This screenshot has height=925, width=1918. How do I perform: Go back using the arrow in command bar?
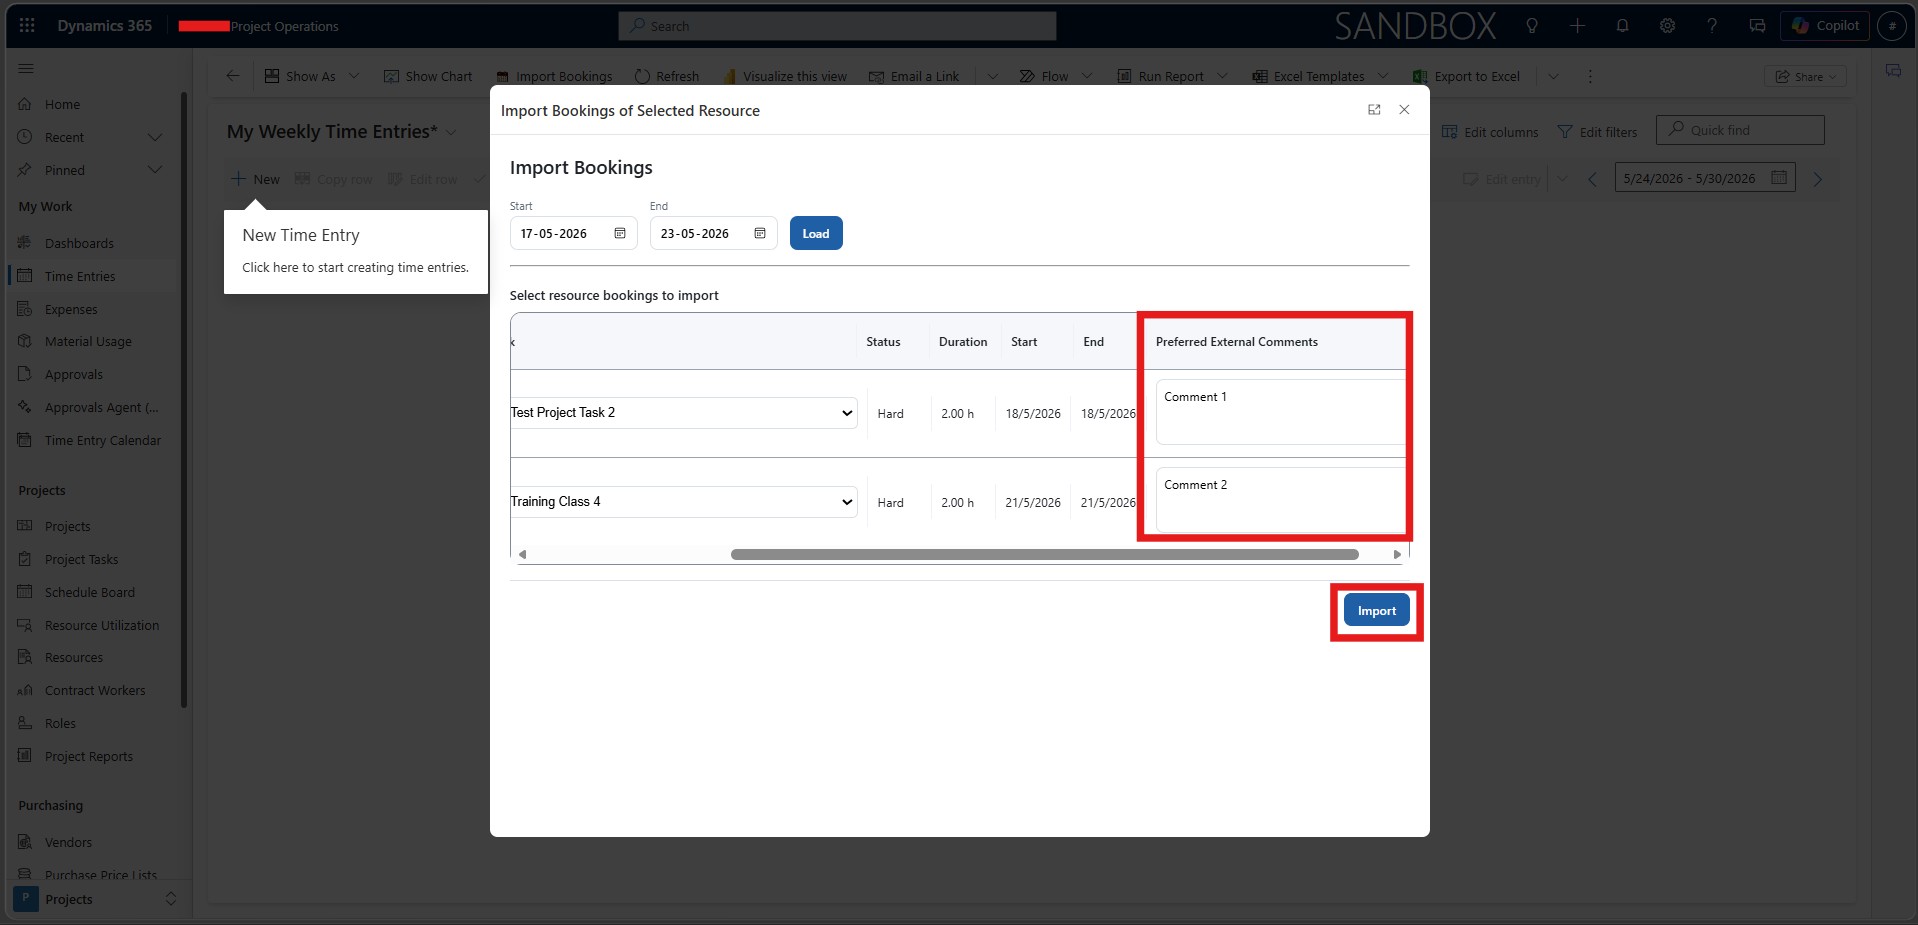[x=233, y=76]
